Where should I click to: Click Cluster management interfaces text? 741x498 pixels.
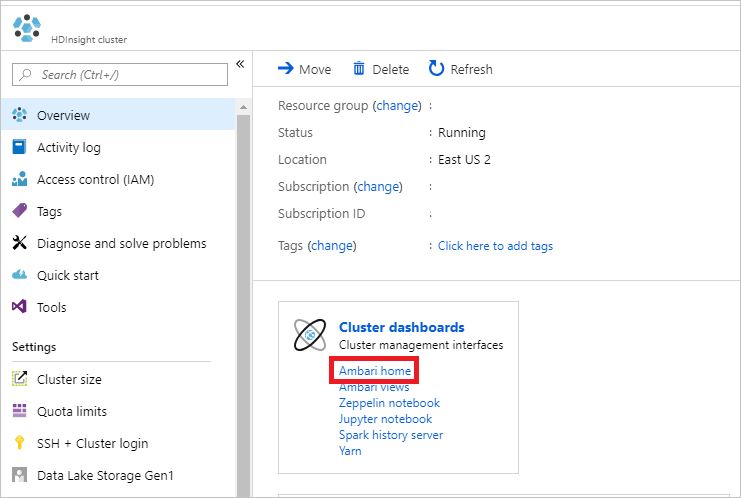[421, 345]
